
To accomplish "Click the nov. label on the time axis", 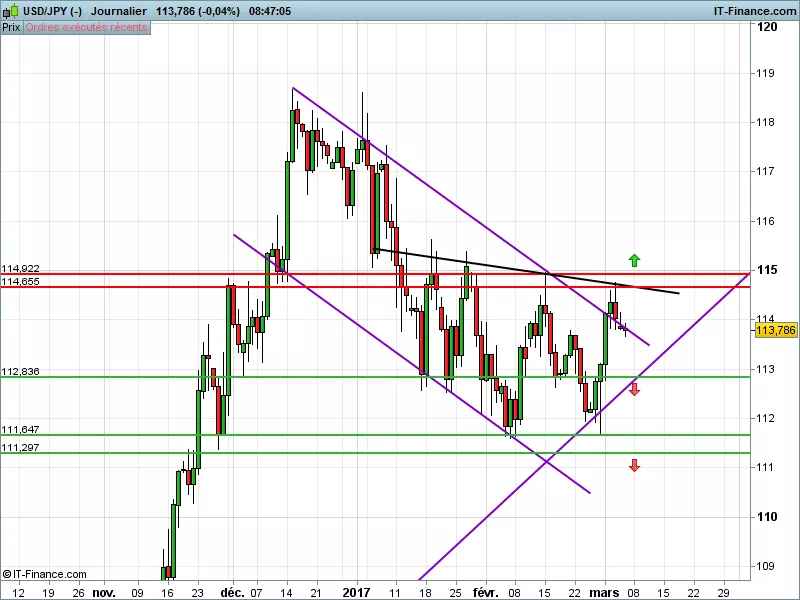I will click(x=104, y=592).
